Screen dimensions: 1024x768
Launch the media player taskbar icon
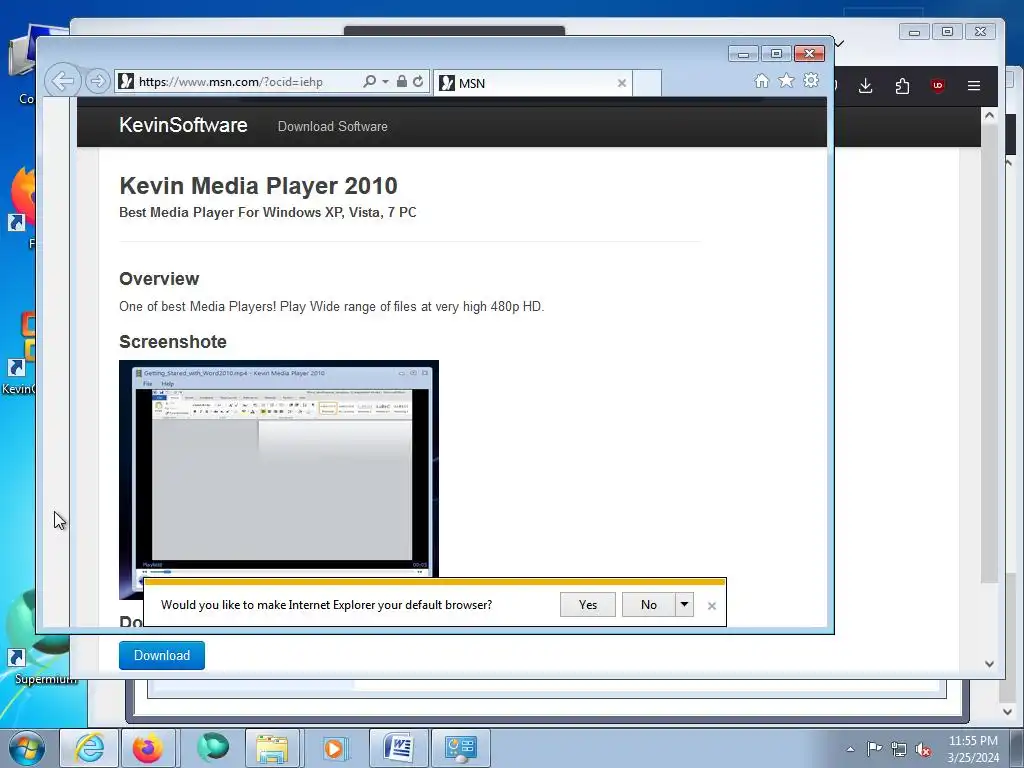pyautogui.click(x=334, y=748)
